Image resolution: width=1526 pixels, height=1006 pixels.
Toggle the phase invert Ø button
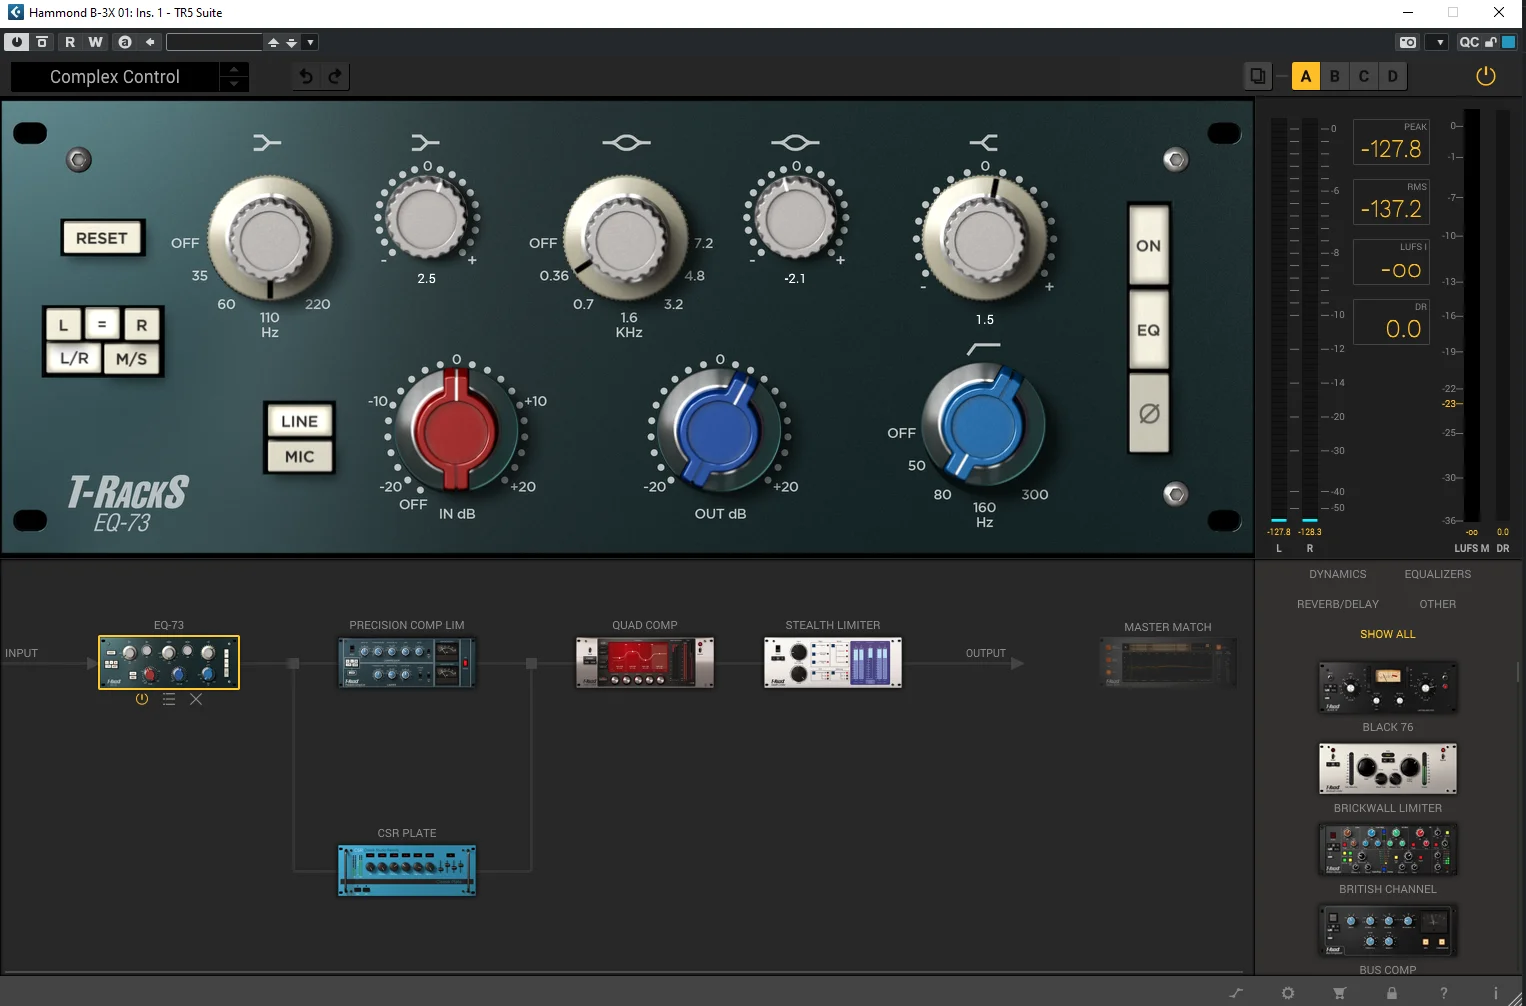[1149, 413]
